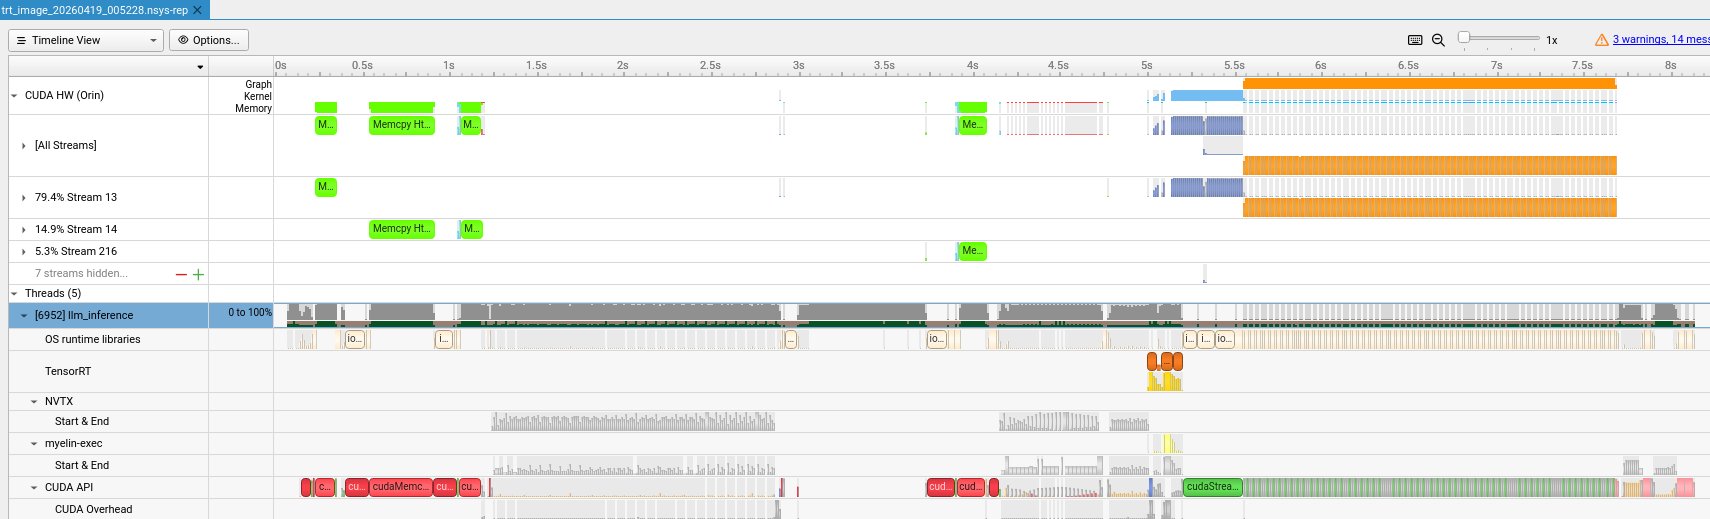Click the Options... button
The width and height of the screenshot is (1710, 519).
click(x=209, y=40)
